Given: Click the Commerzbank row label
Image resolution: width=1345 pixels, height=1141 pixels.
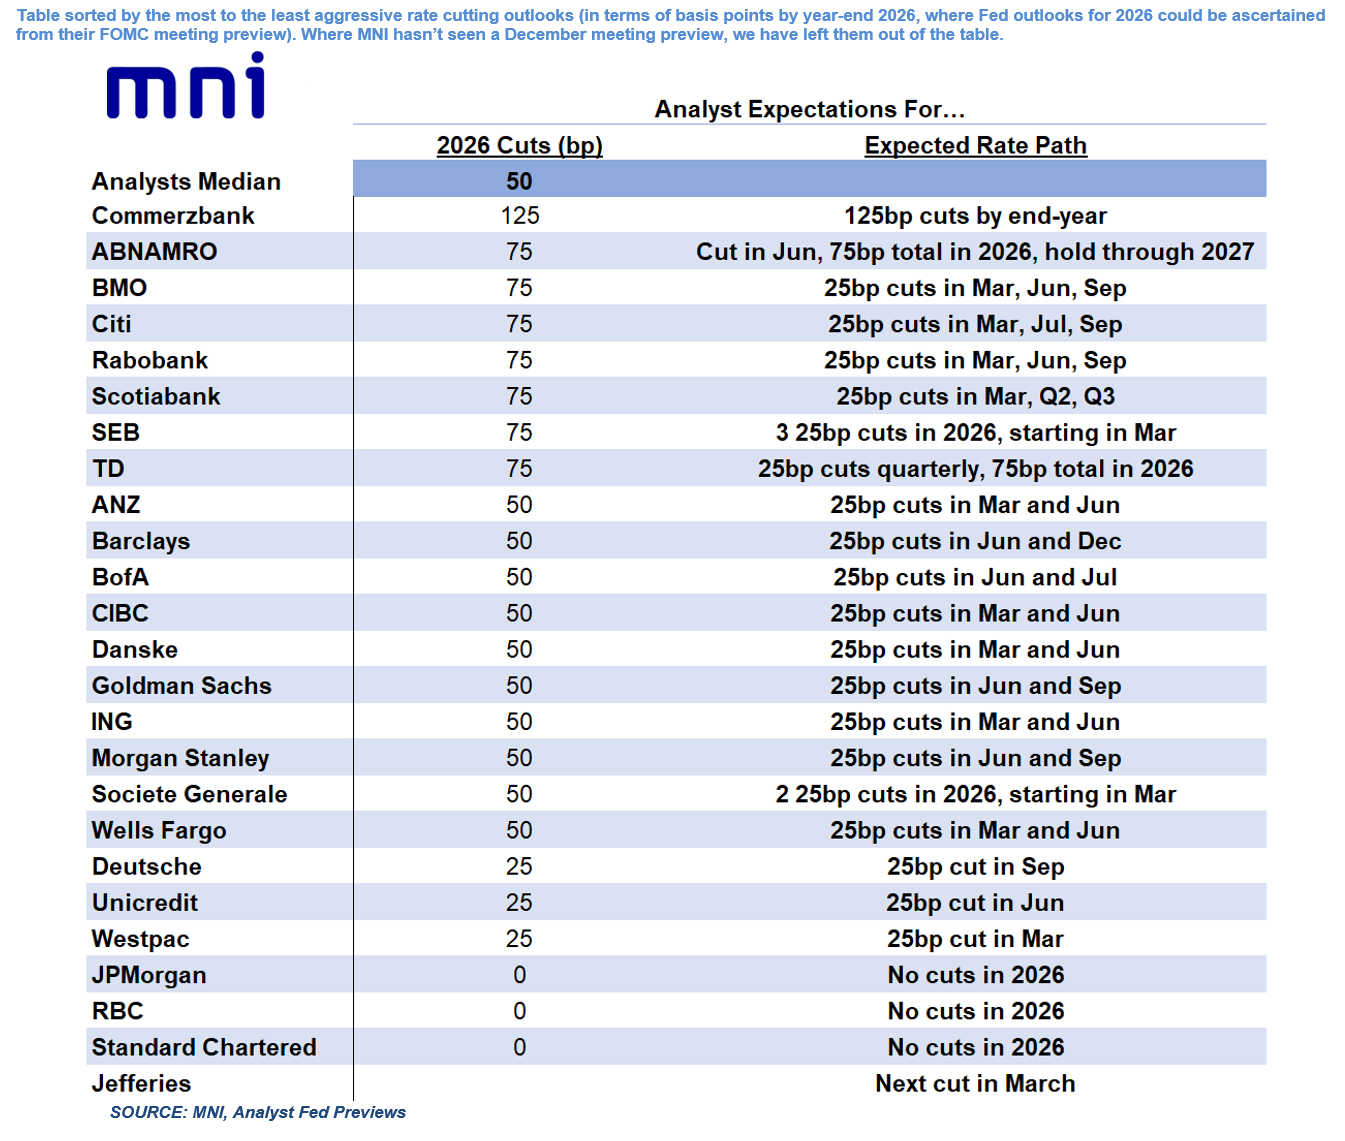Looking at the screenshot, I should (173, 216).
